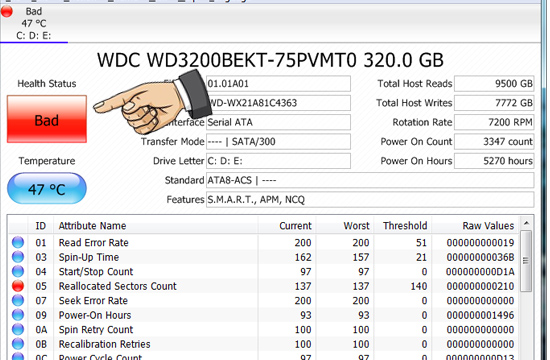
Task: Click the red status icon for Reallocated Sectors Count
Action: (x=18, y=286)
